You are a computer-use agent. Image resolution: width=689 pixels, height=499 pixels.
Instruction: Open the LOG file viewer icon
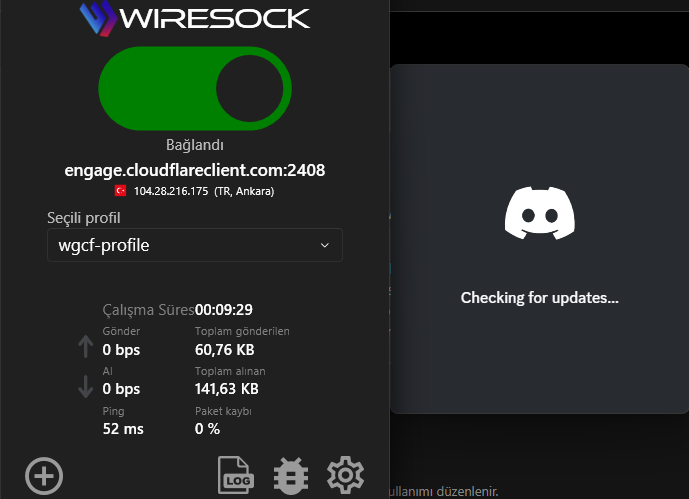(x=236, y=475)
